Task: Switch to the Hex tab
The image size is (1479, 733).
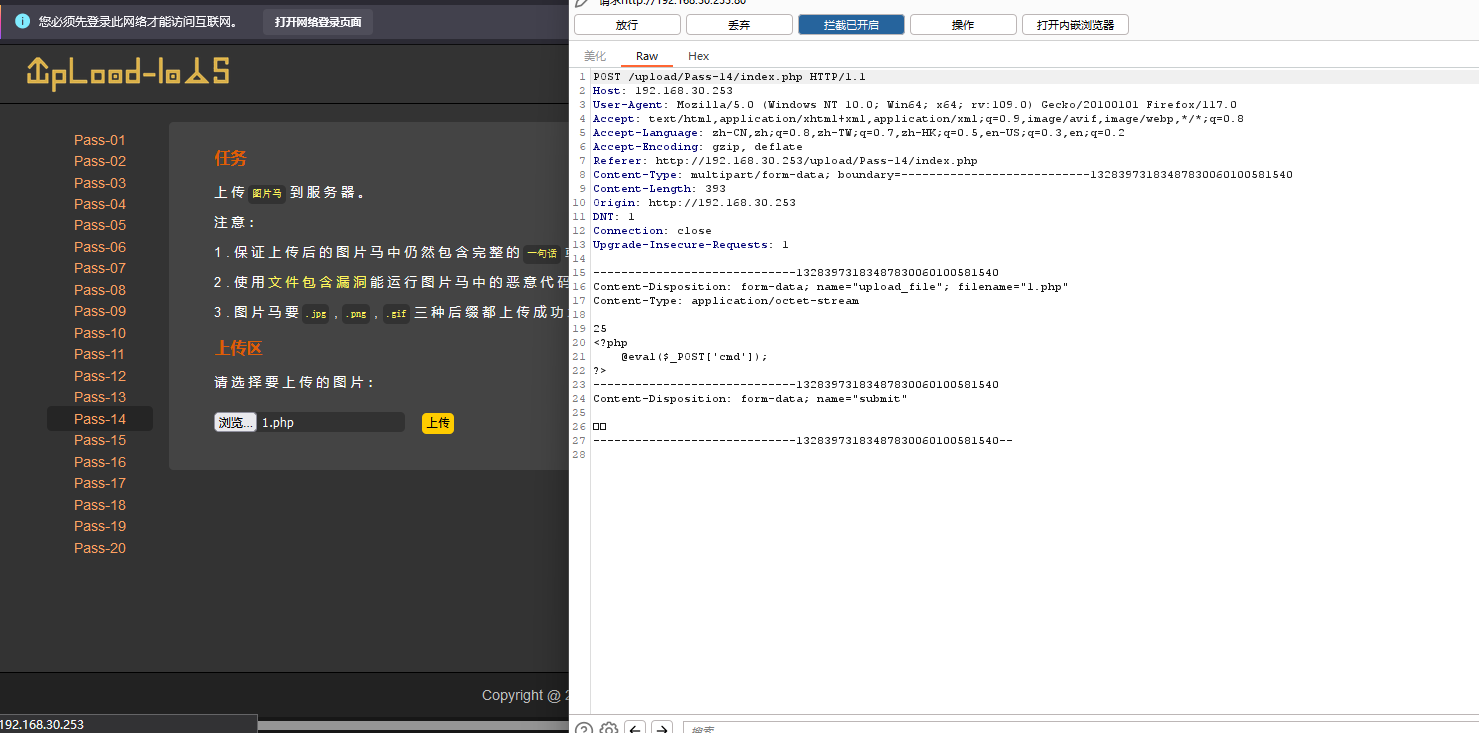Action: point(699,56)
